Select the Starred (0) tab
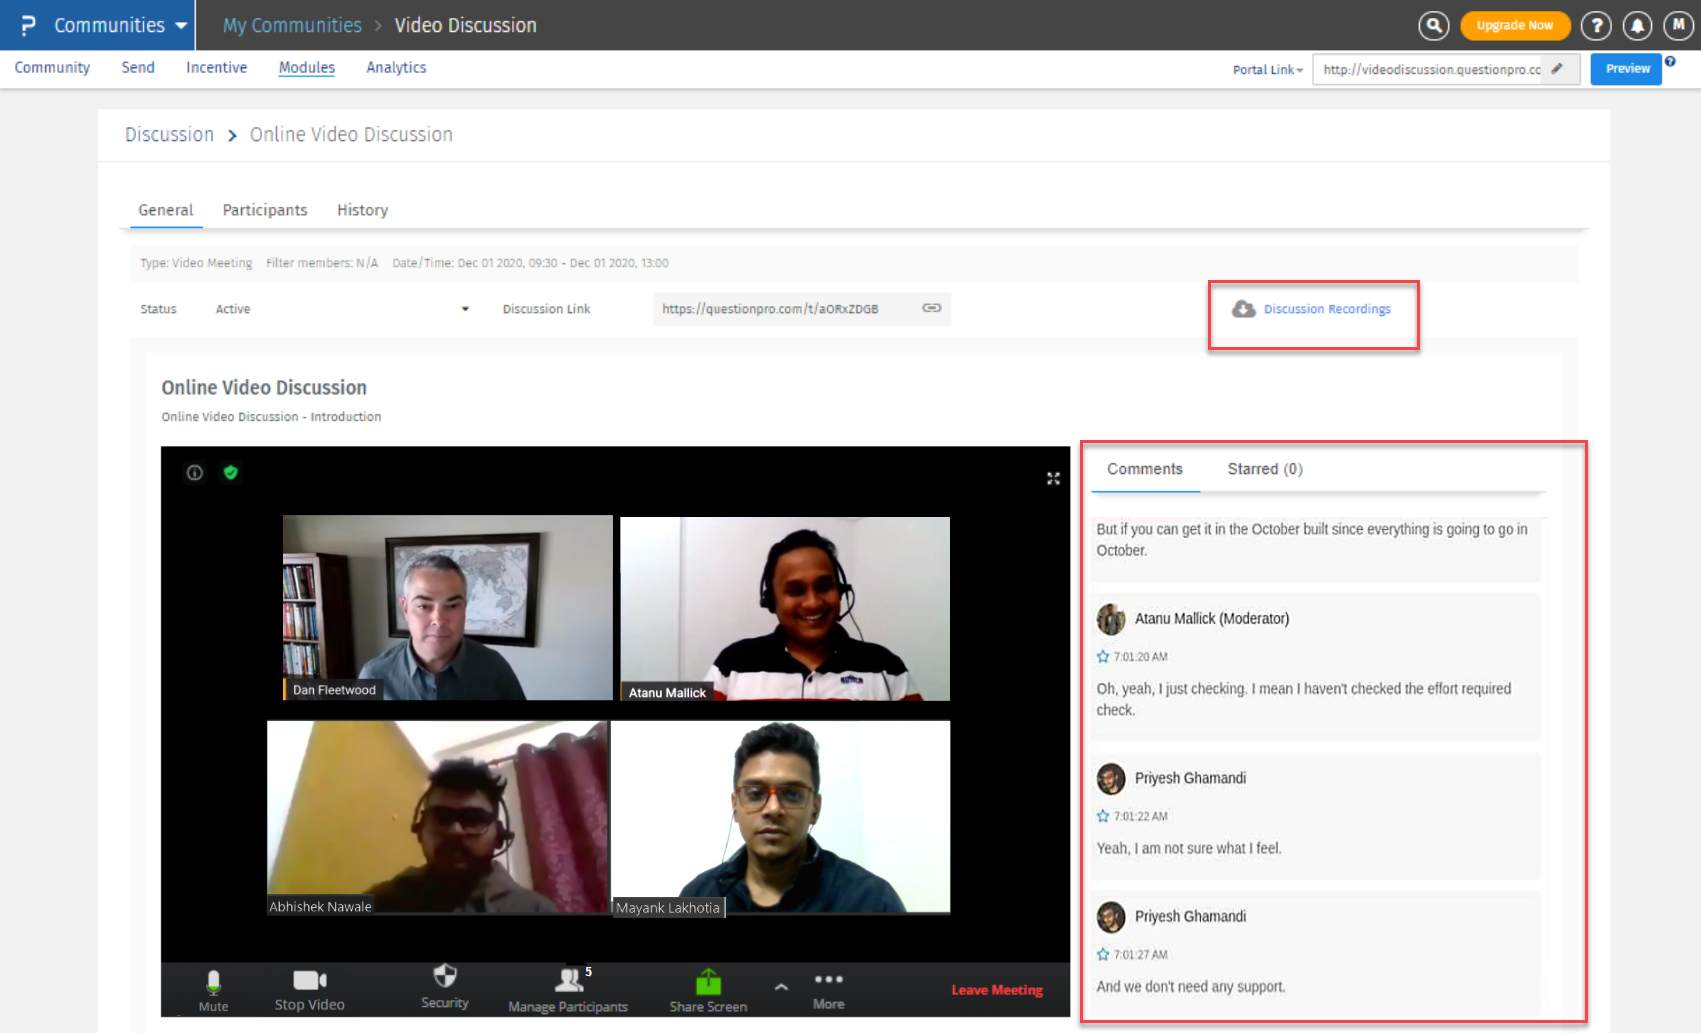 point(1265,469)
